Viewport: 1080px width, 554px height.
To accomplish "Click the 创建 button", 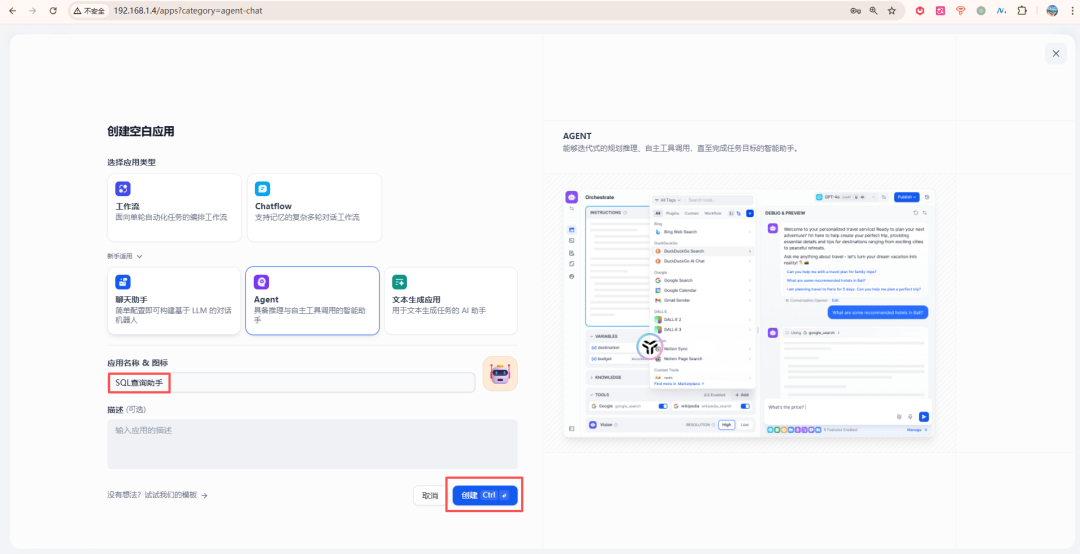I will pyautogui.click(x=485, y=495).
